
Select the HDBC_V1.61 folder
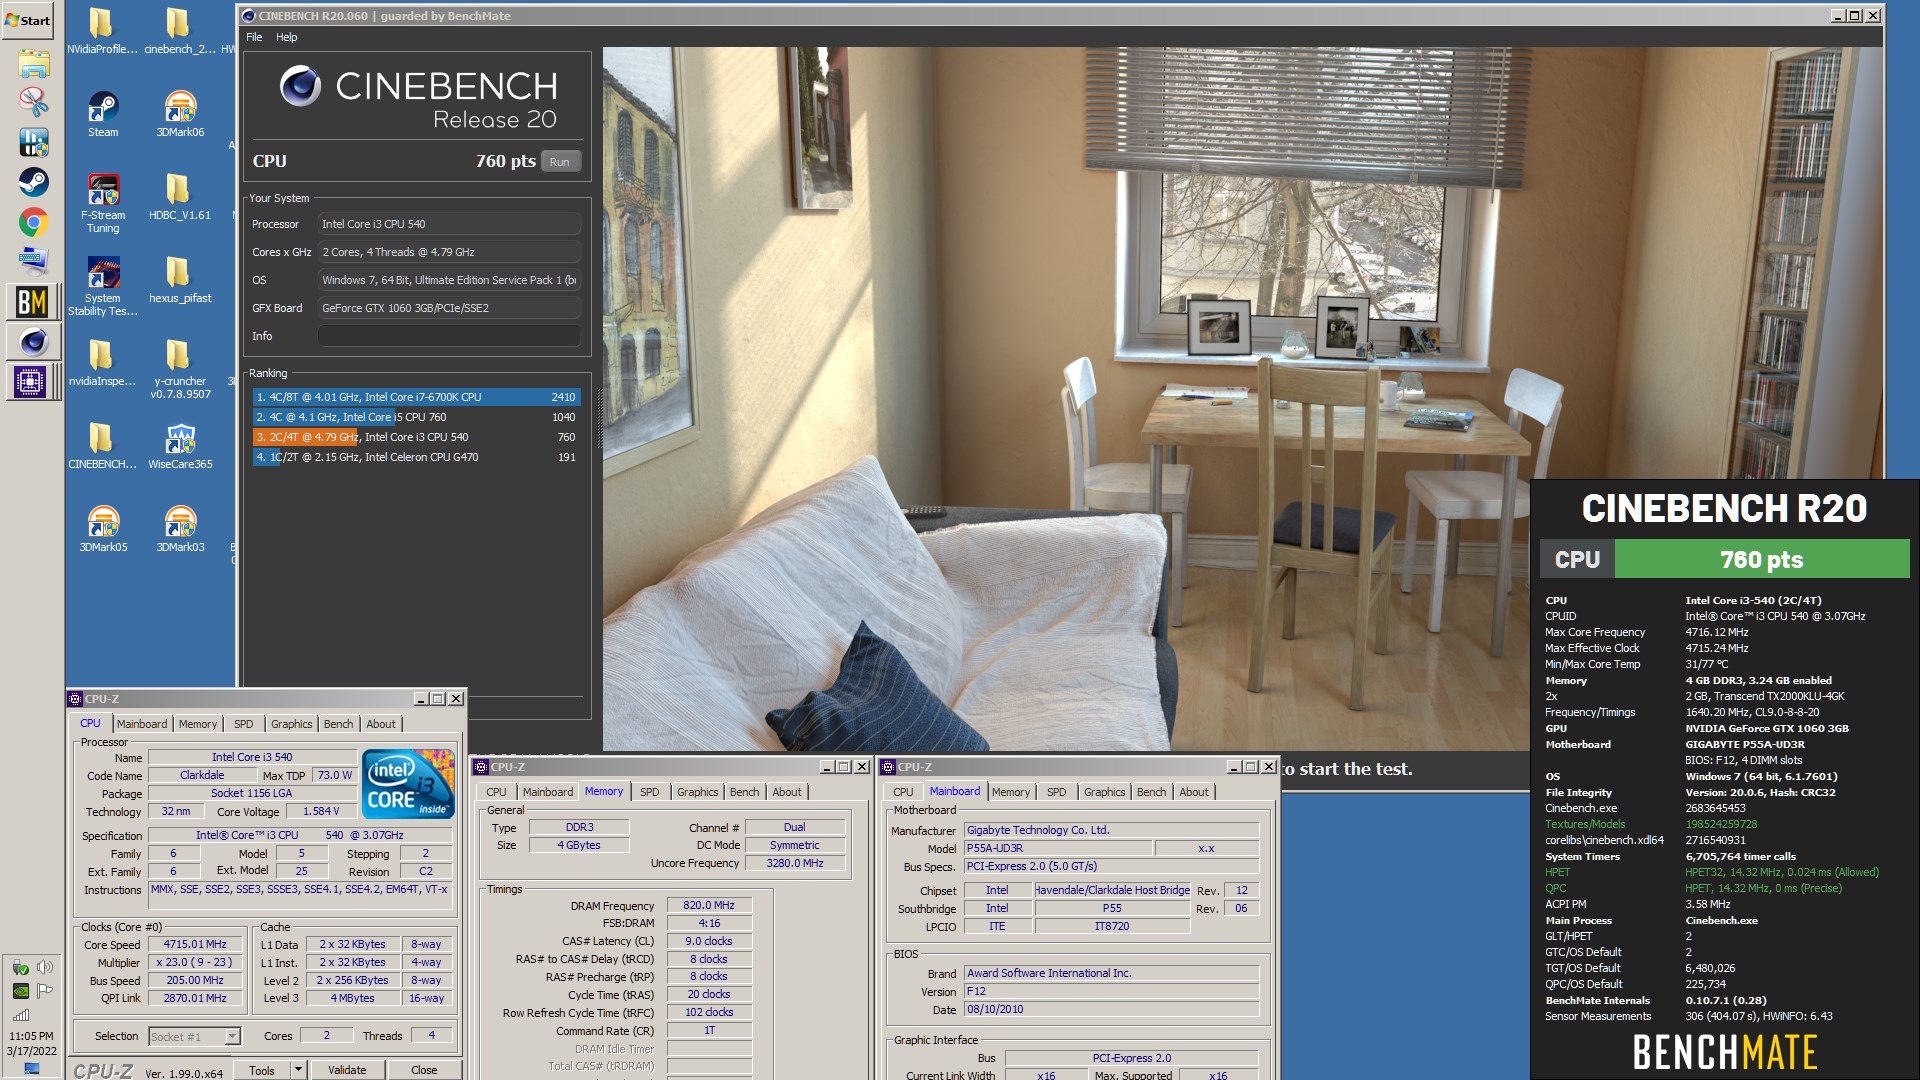tap(179, 197)
